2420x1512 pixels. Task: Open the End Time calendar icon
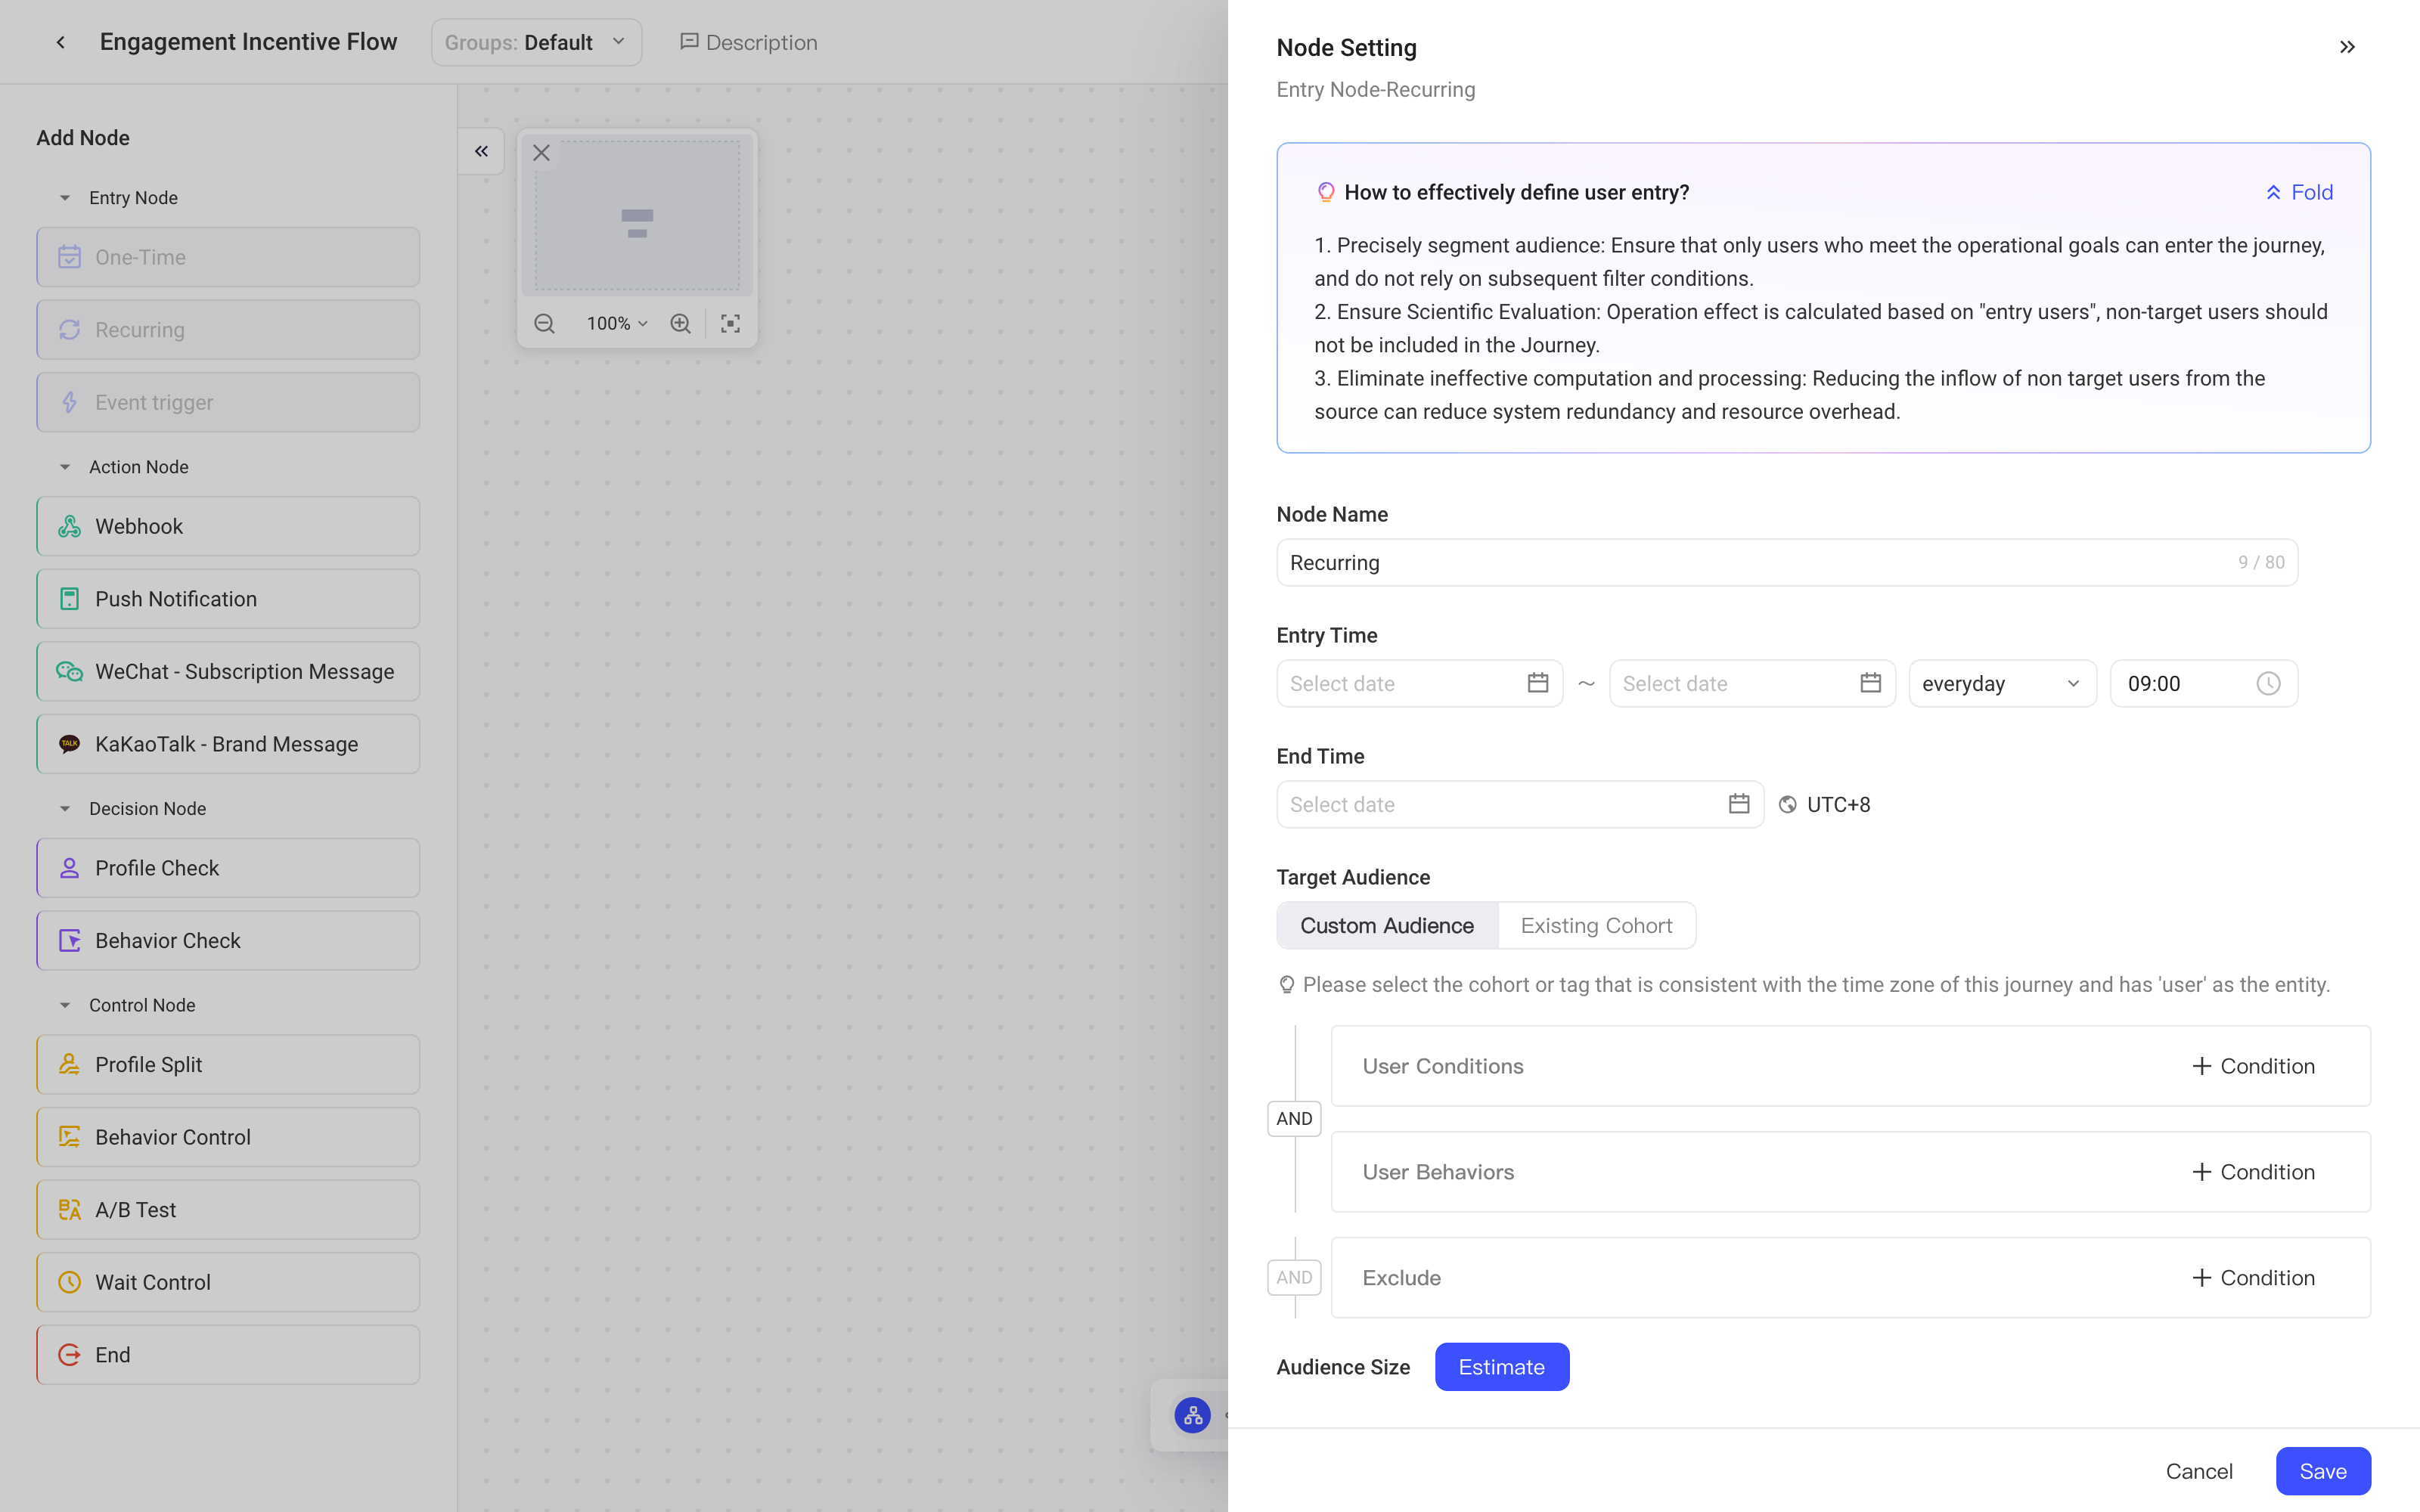point(1739,804)
